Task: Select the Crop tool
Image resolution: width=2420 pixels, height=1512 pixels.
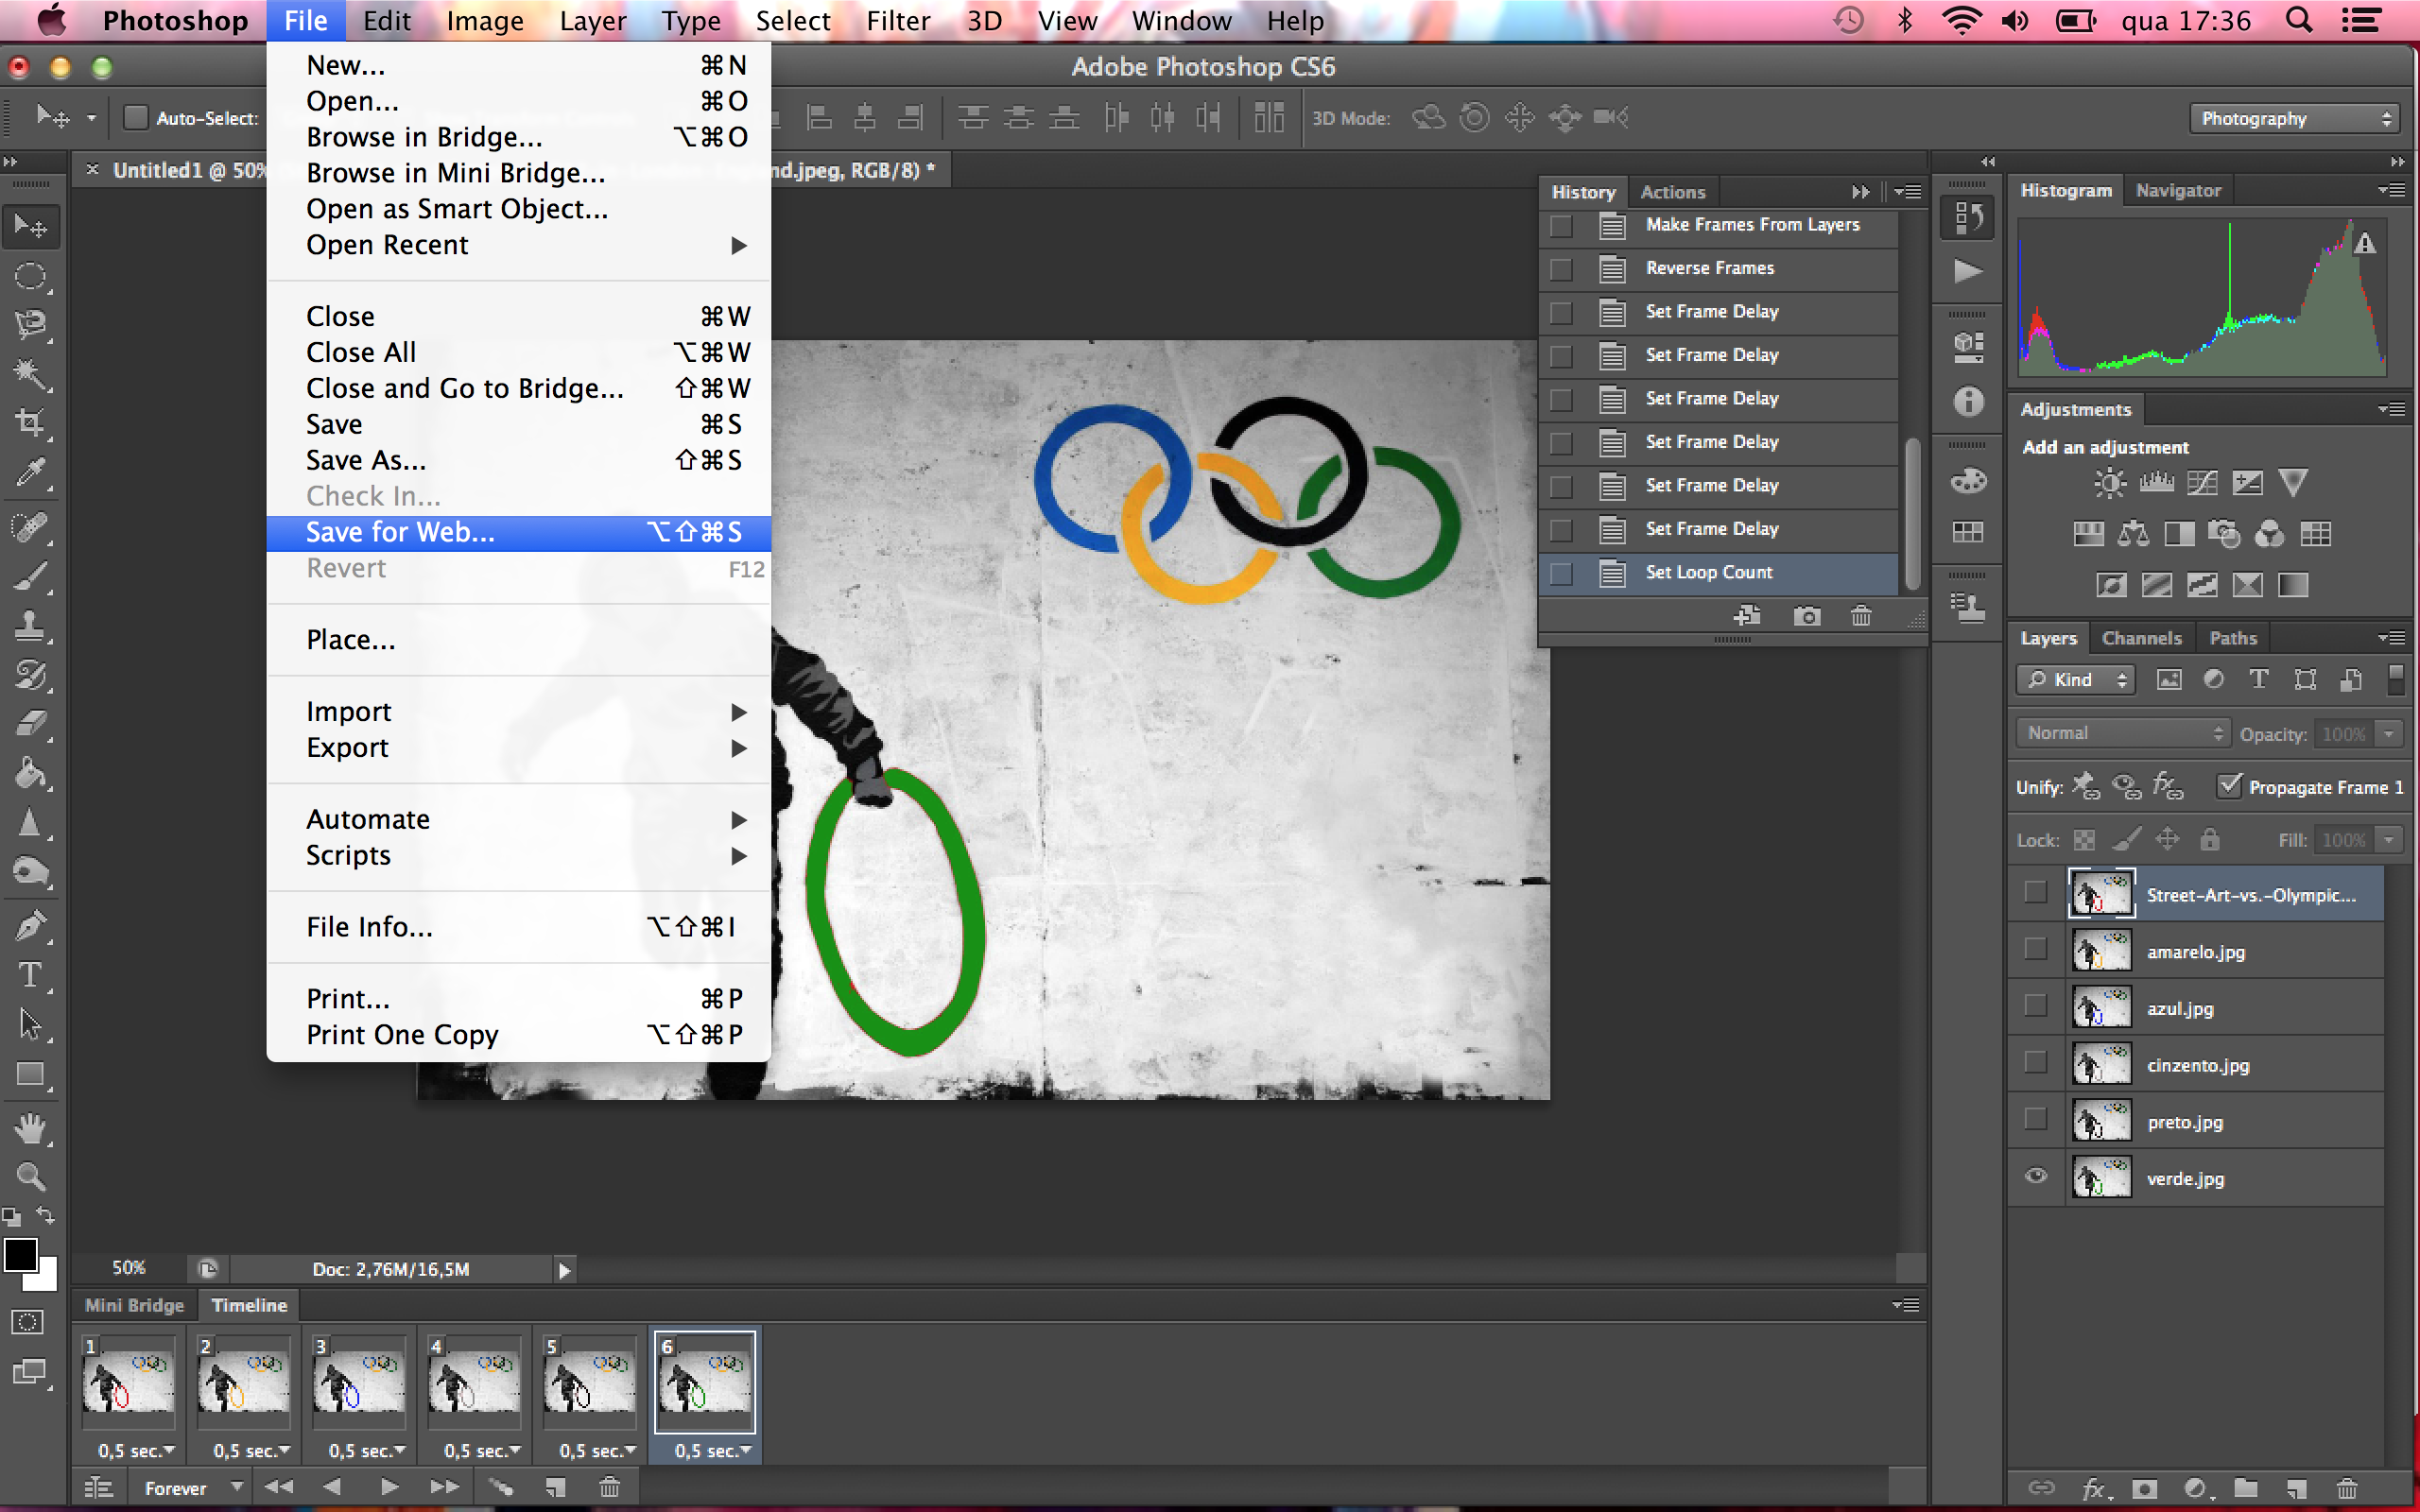Action: (x=30, y=424)
